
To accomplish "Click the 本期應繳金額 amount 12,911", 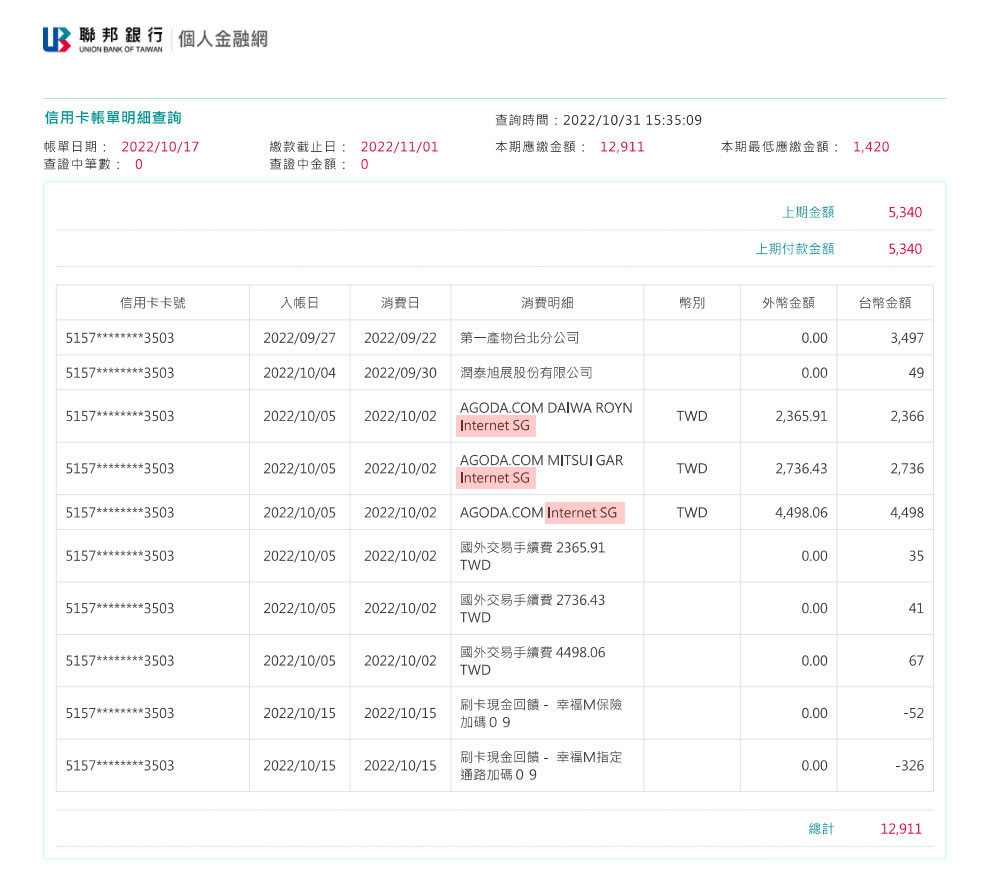I will [x=622, y=145].
